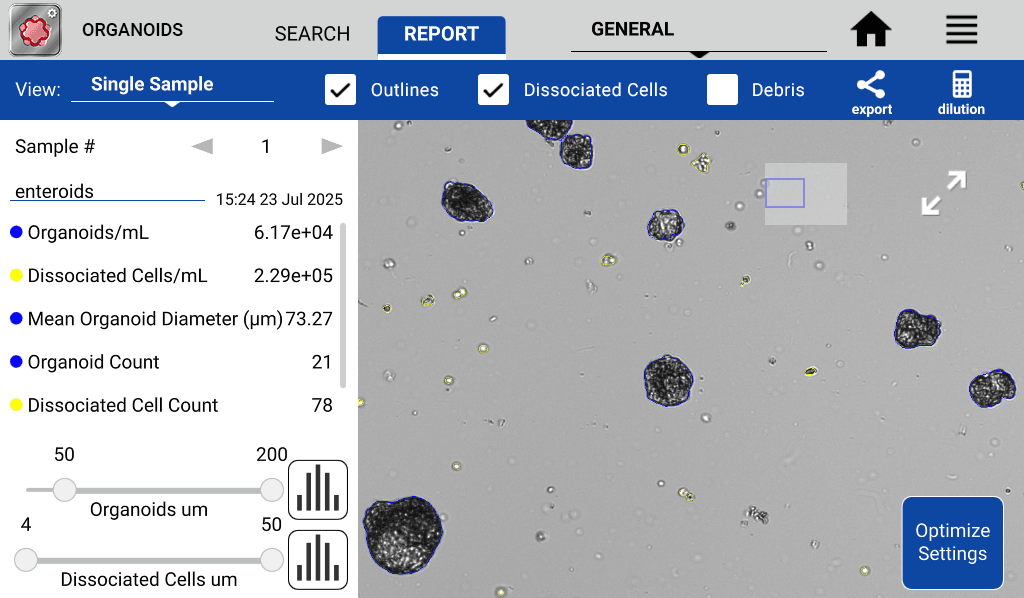Switch to the REPORT tab

click(x=441, y=35)
